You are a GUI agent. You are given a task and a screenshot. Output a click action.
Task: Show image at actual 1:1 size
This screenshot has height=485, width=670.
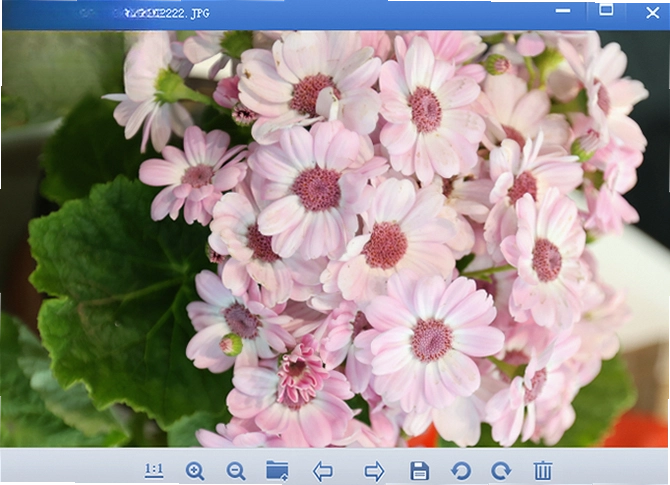point(154,471)
